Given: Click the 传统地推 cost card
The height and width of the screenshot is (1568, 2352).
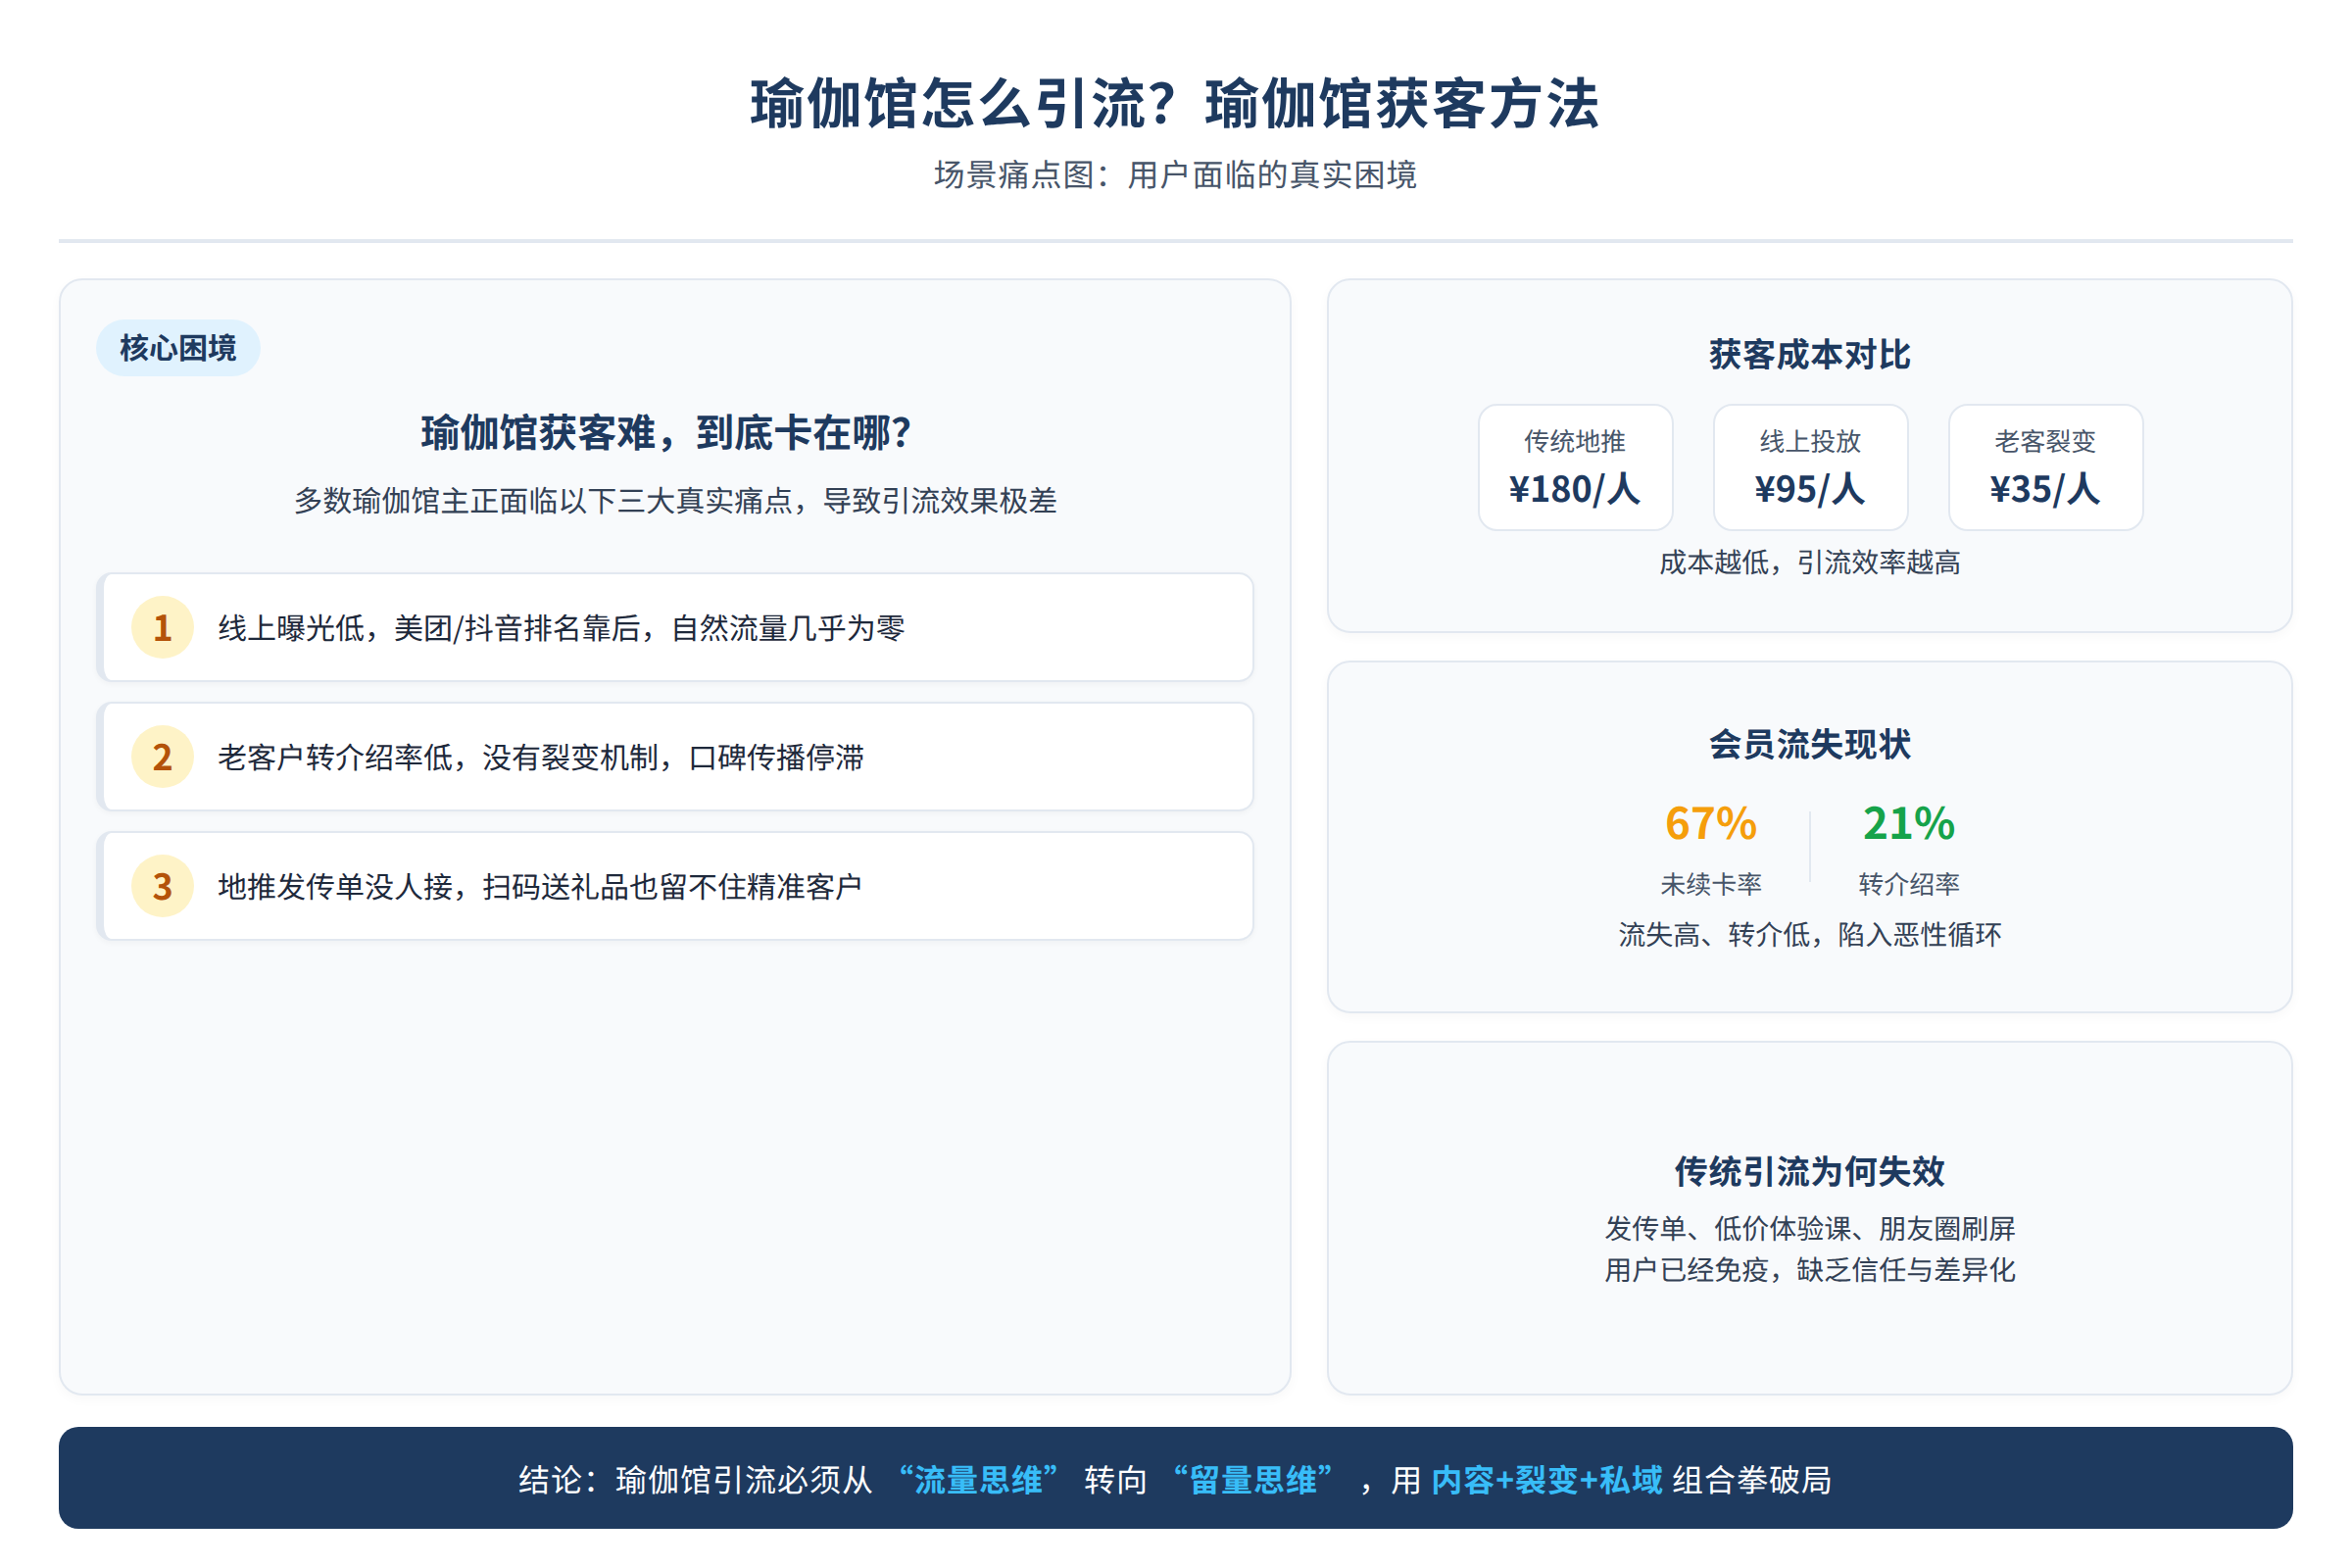Looking at the screenshot, I should 1575,467.
